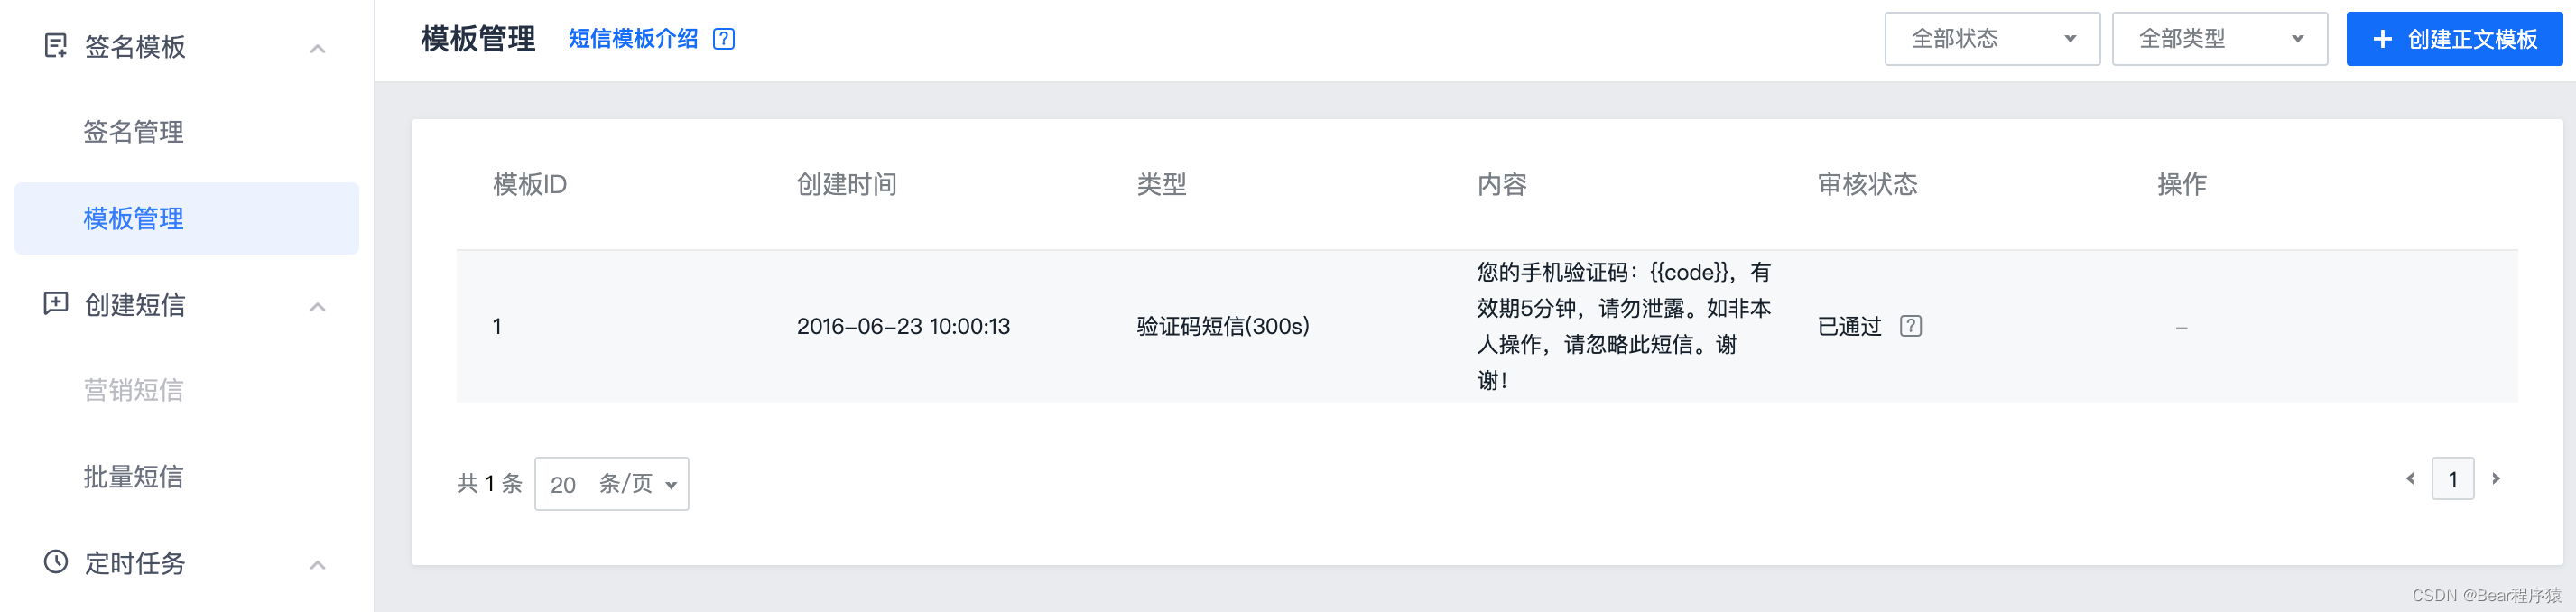Select page 1 in pagination
This screenshot has width=2576, height=612.
click(2452, 479)
